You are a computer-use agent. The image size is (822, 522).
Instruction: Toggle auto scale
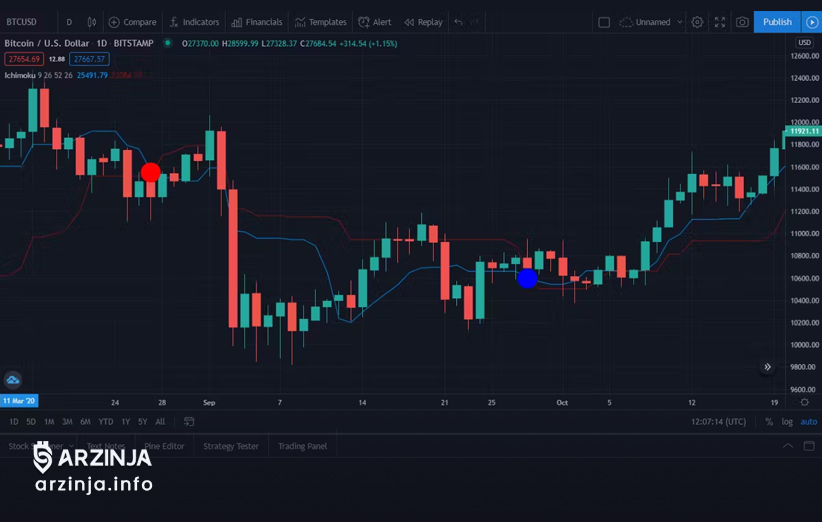(x=808, y=421)
